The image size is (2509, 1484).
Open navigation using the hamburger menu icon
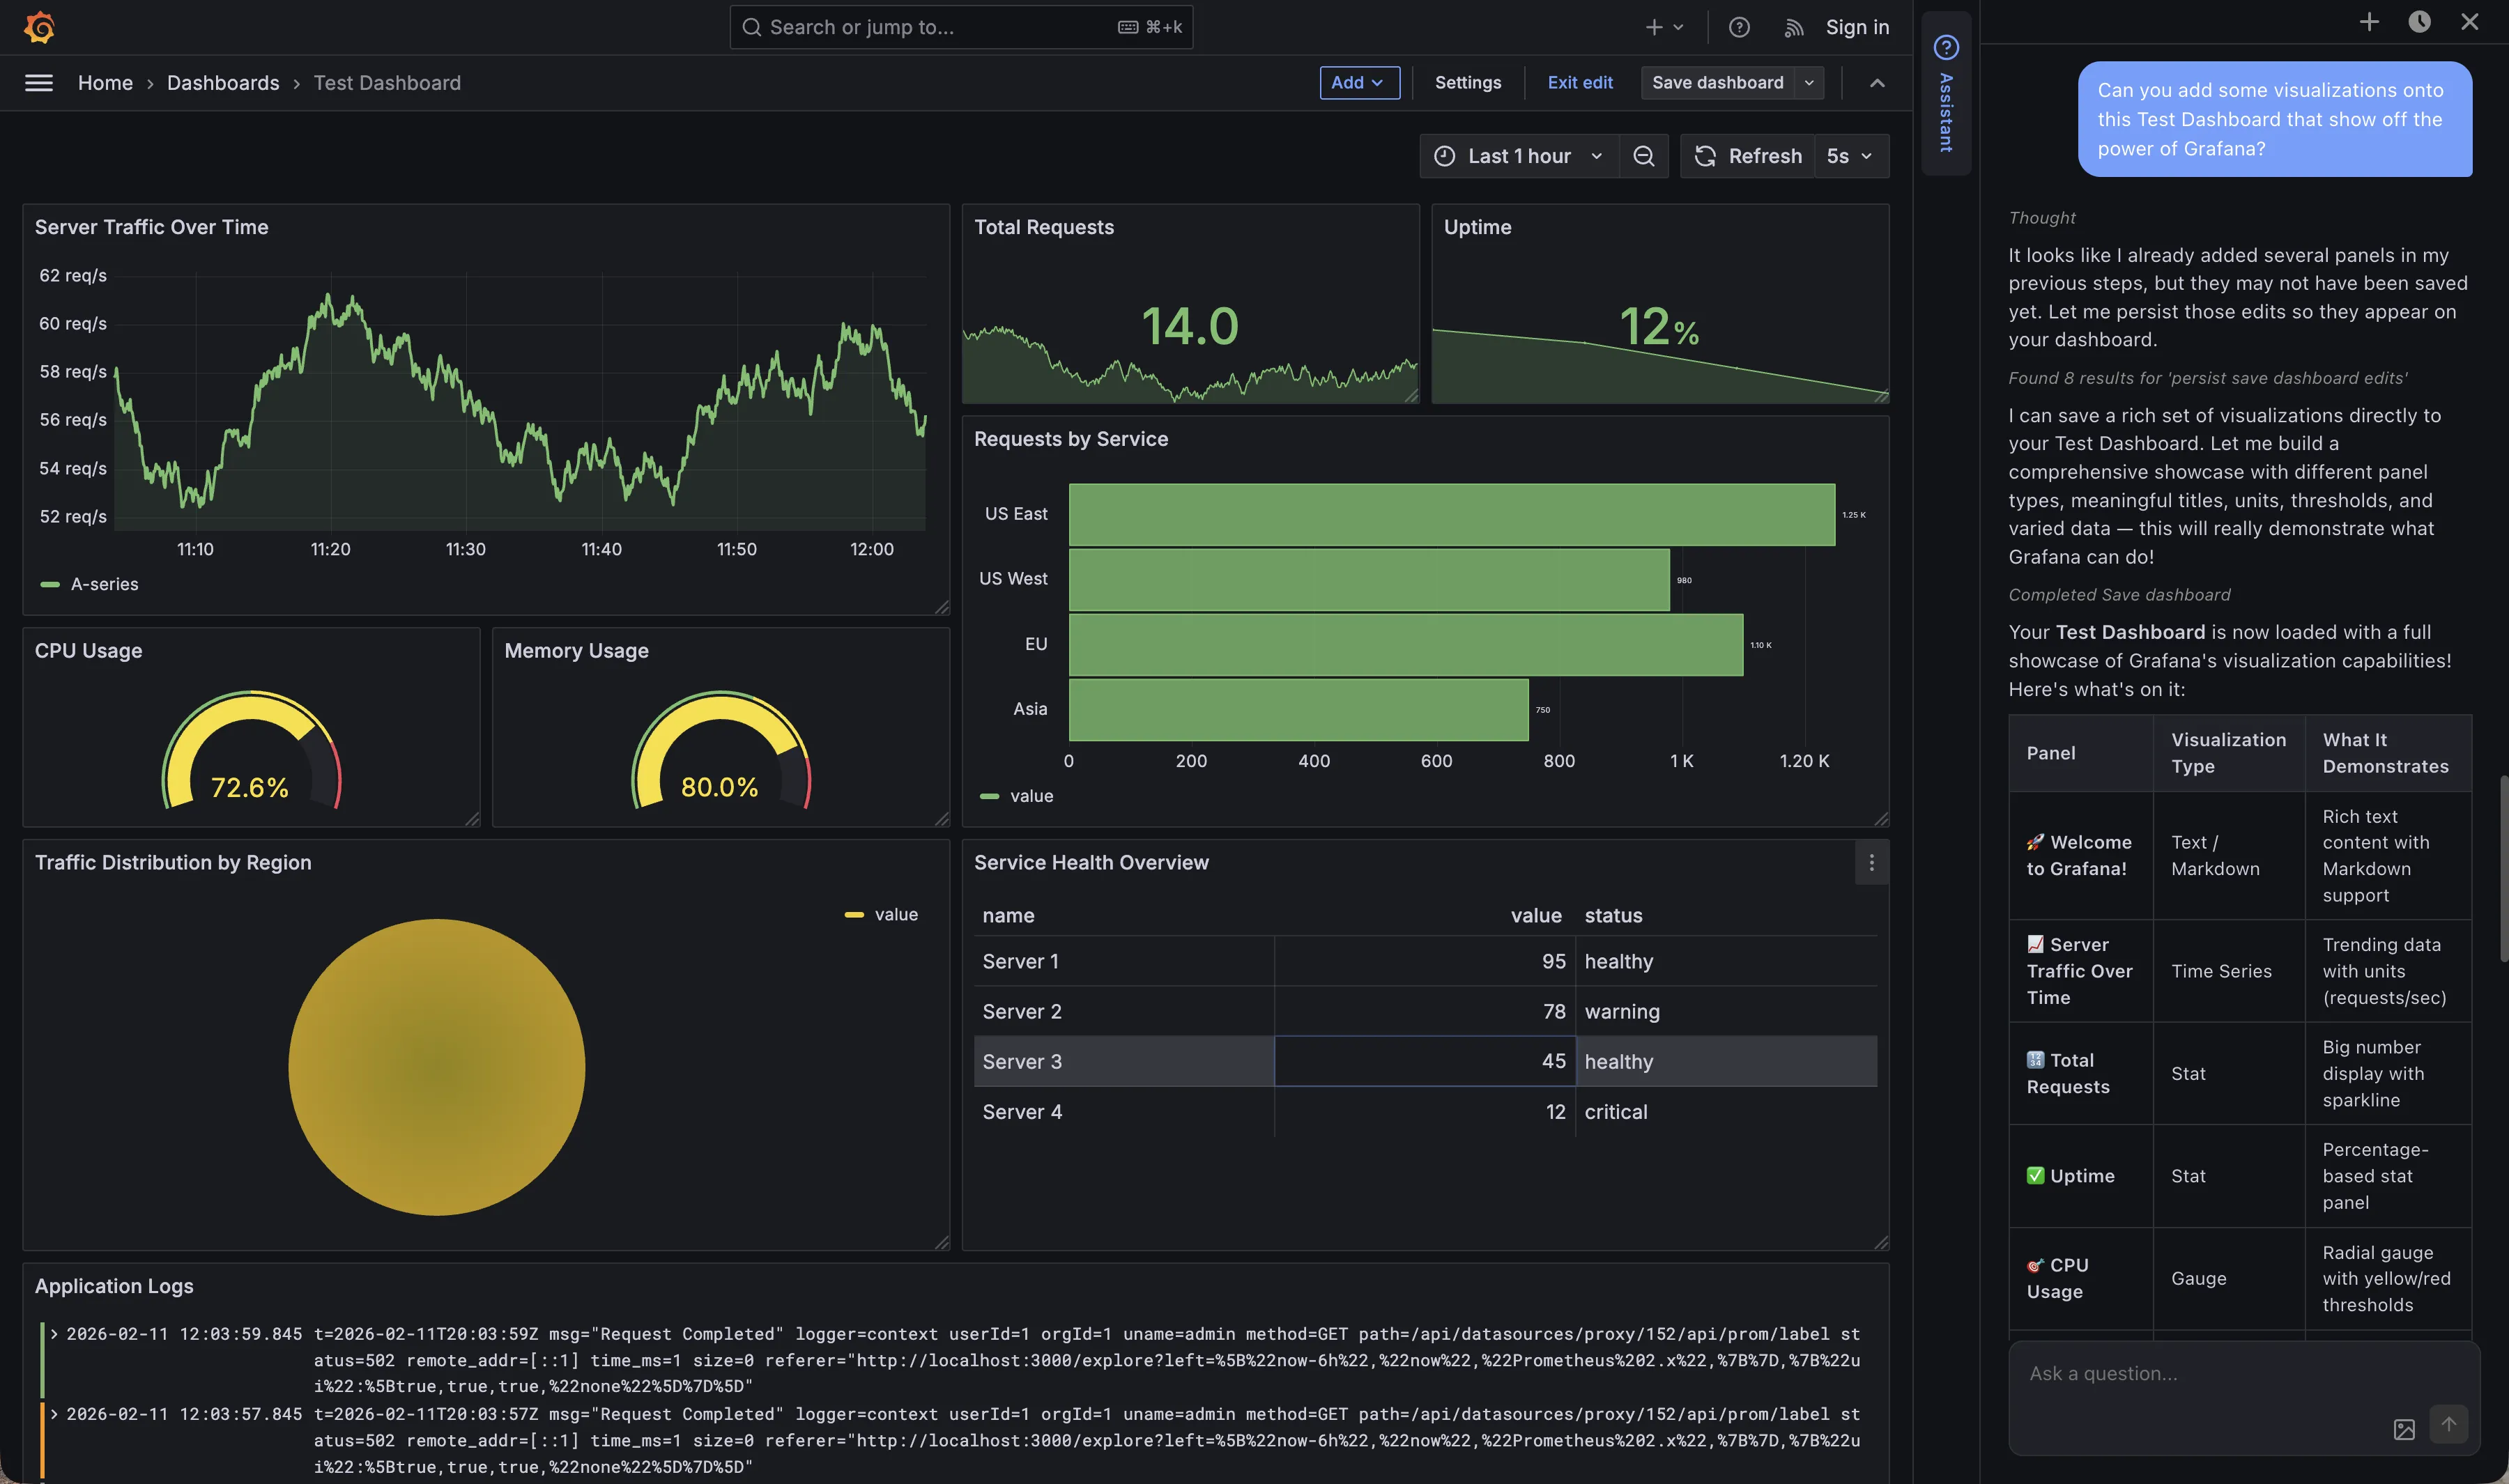[x=39, y=82]
